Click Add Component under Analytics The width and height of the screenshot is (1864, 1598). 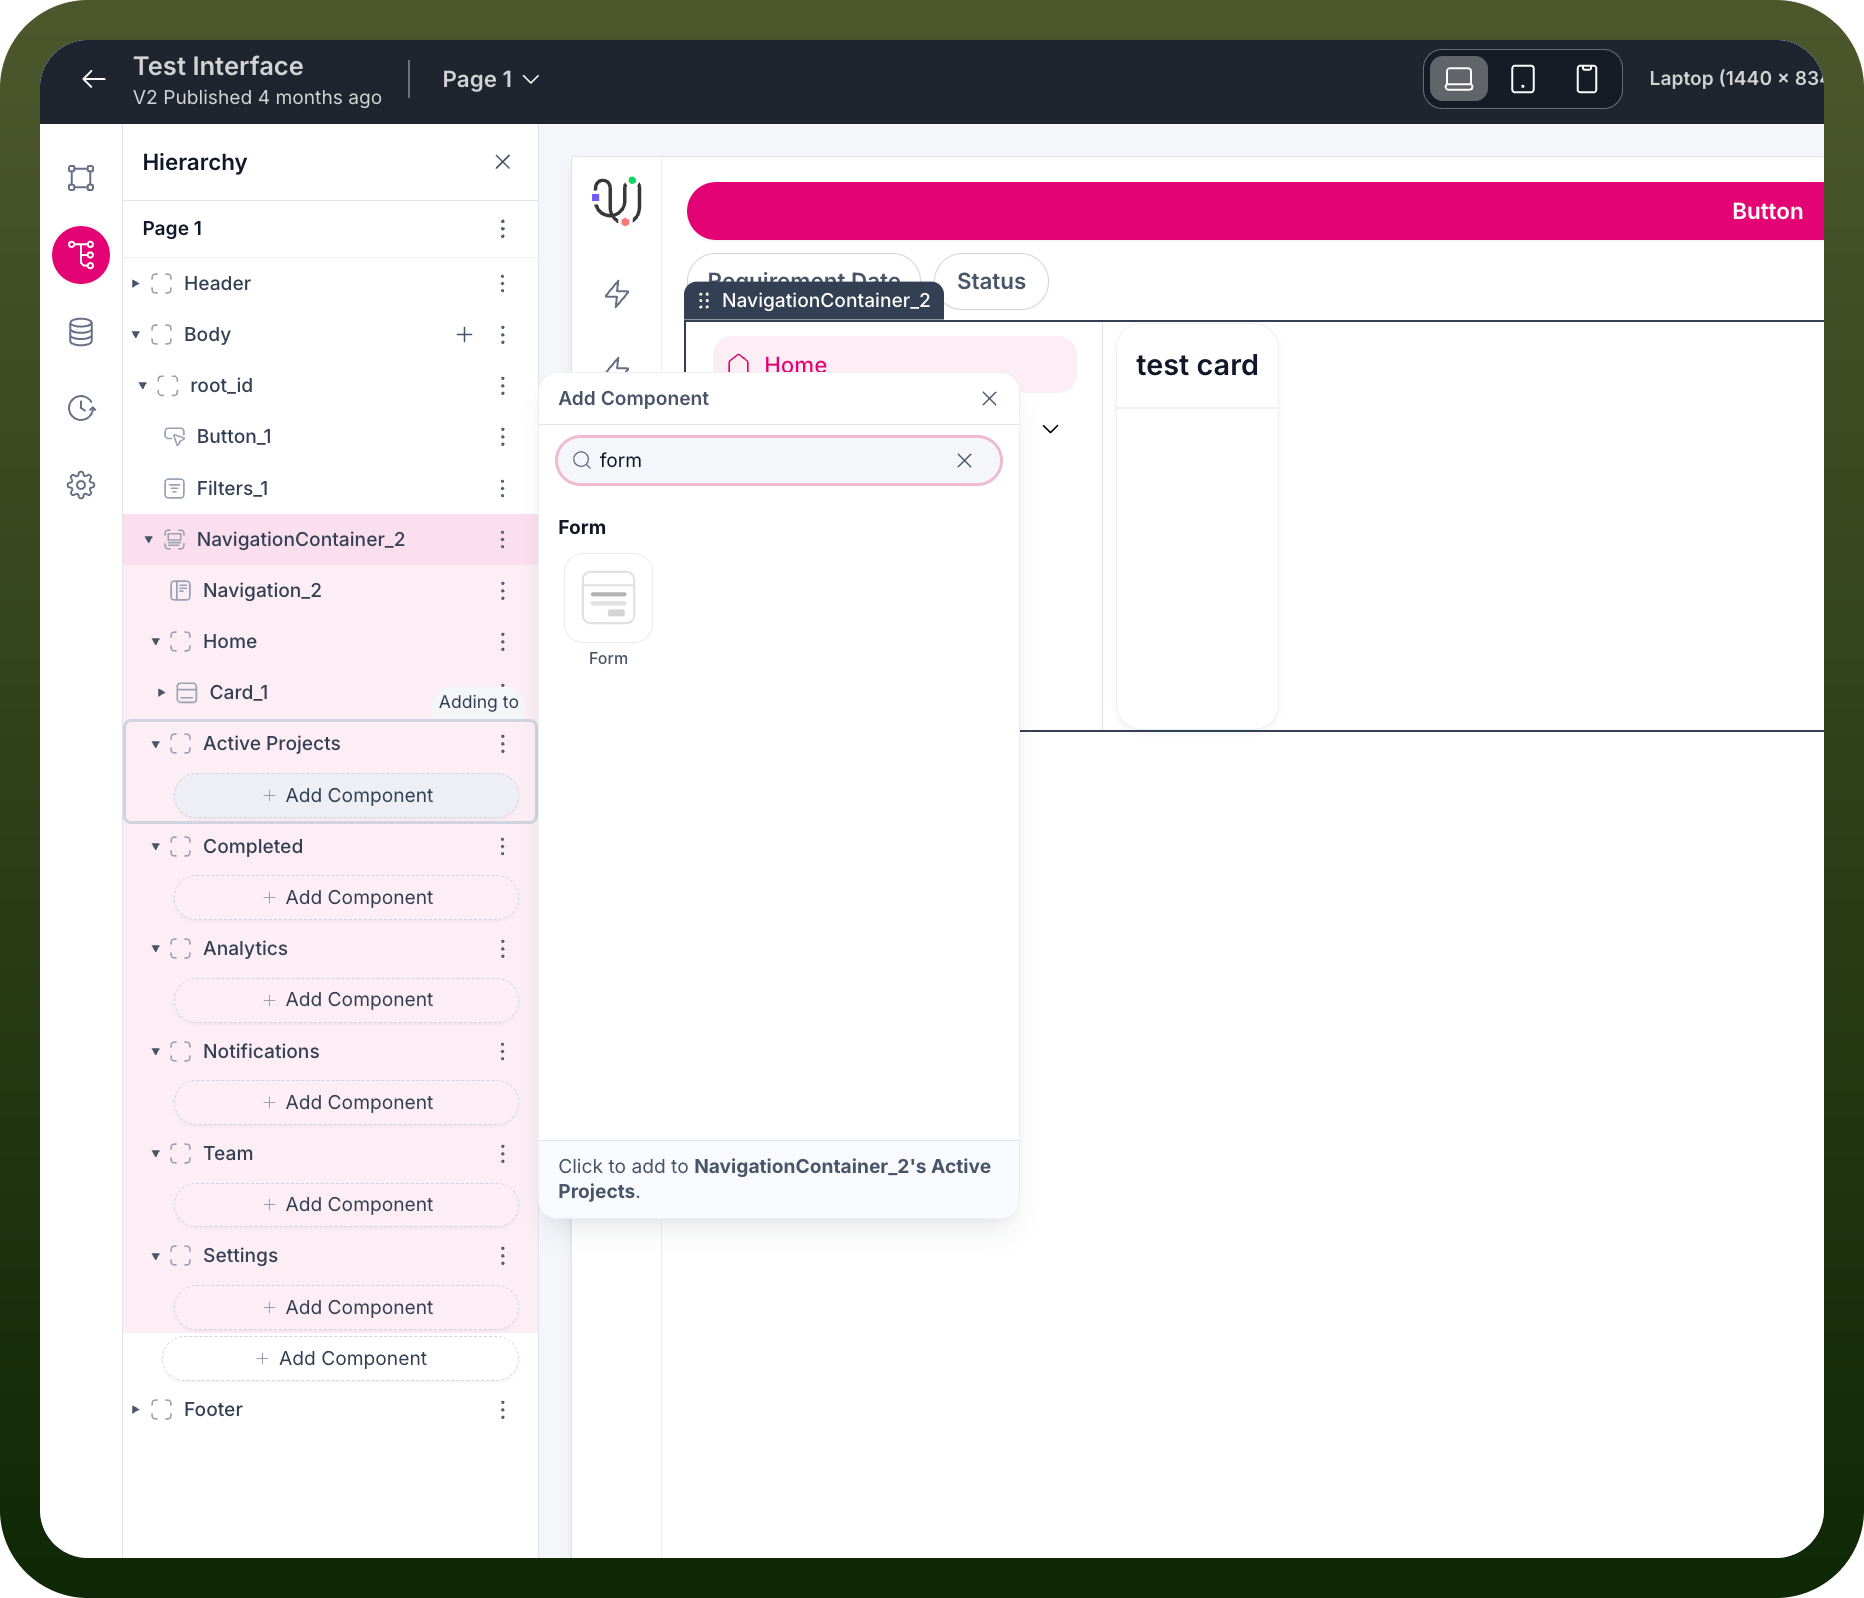tap(347, 999)
